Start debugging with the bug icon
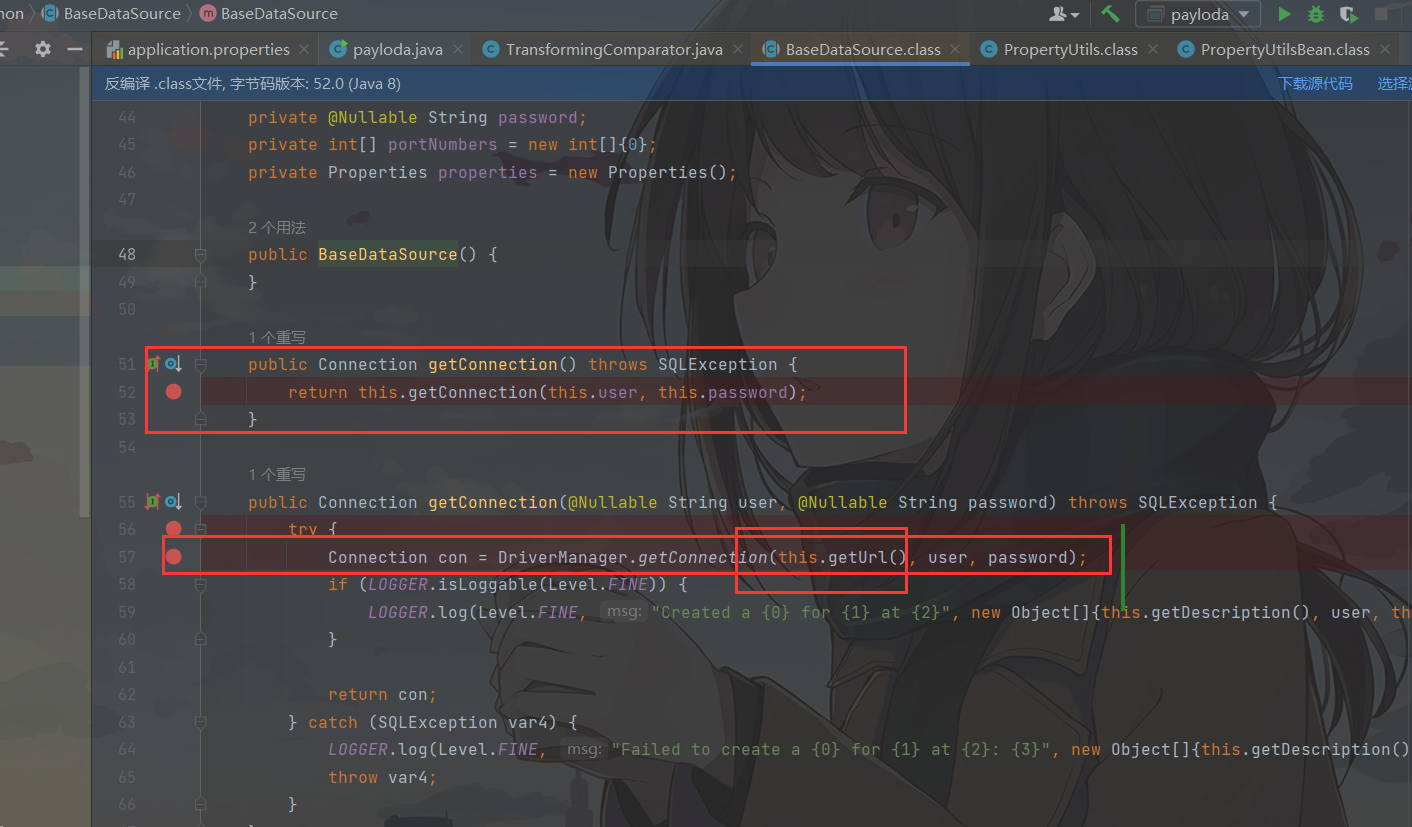Screen dimensions: 1412x827 [1316, 14]
